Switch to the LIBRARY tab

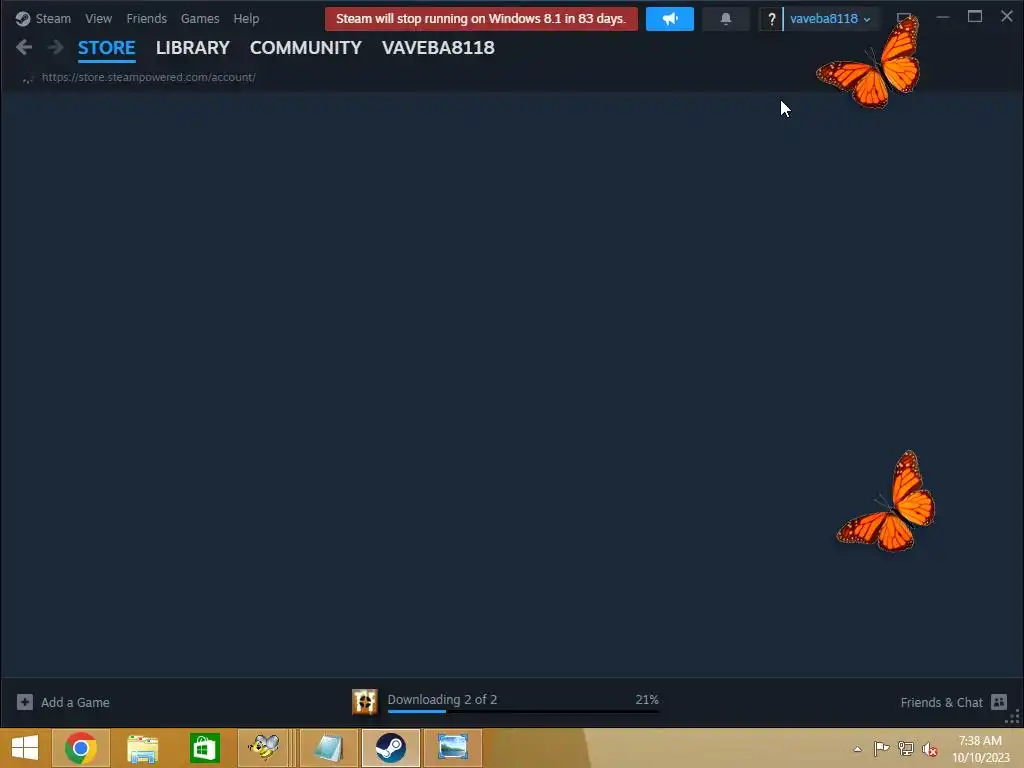193,48
